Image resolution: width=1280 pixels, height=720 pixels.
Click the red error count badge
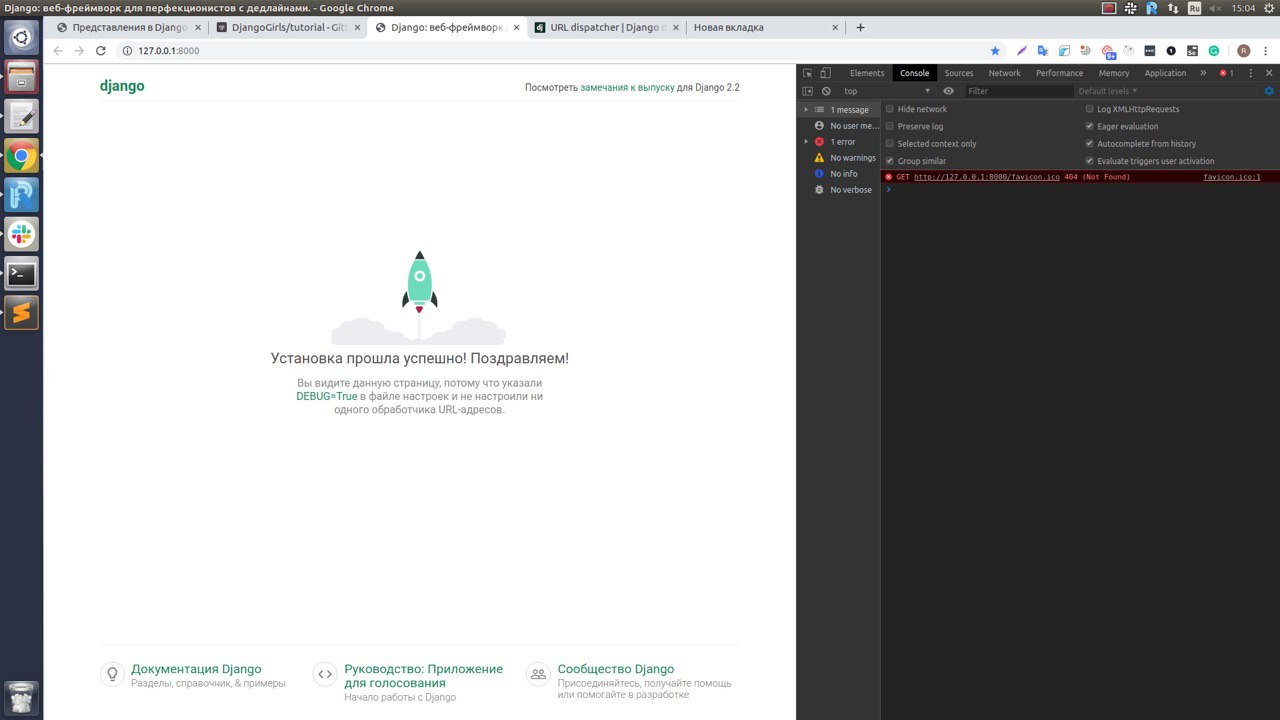coord(1226,73)
